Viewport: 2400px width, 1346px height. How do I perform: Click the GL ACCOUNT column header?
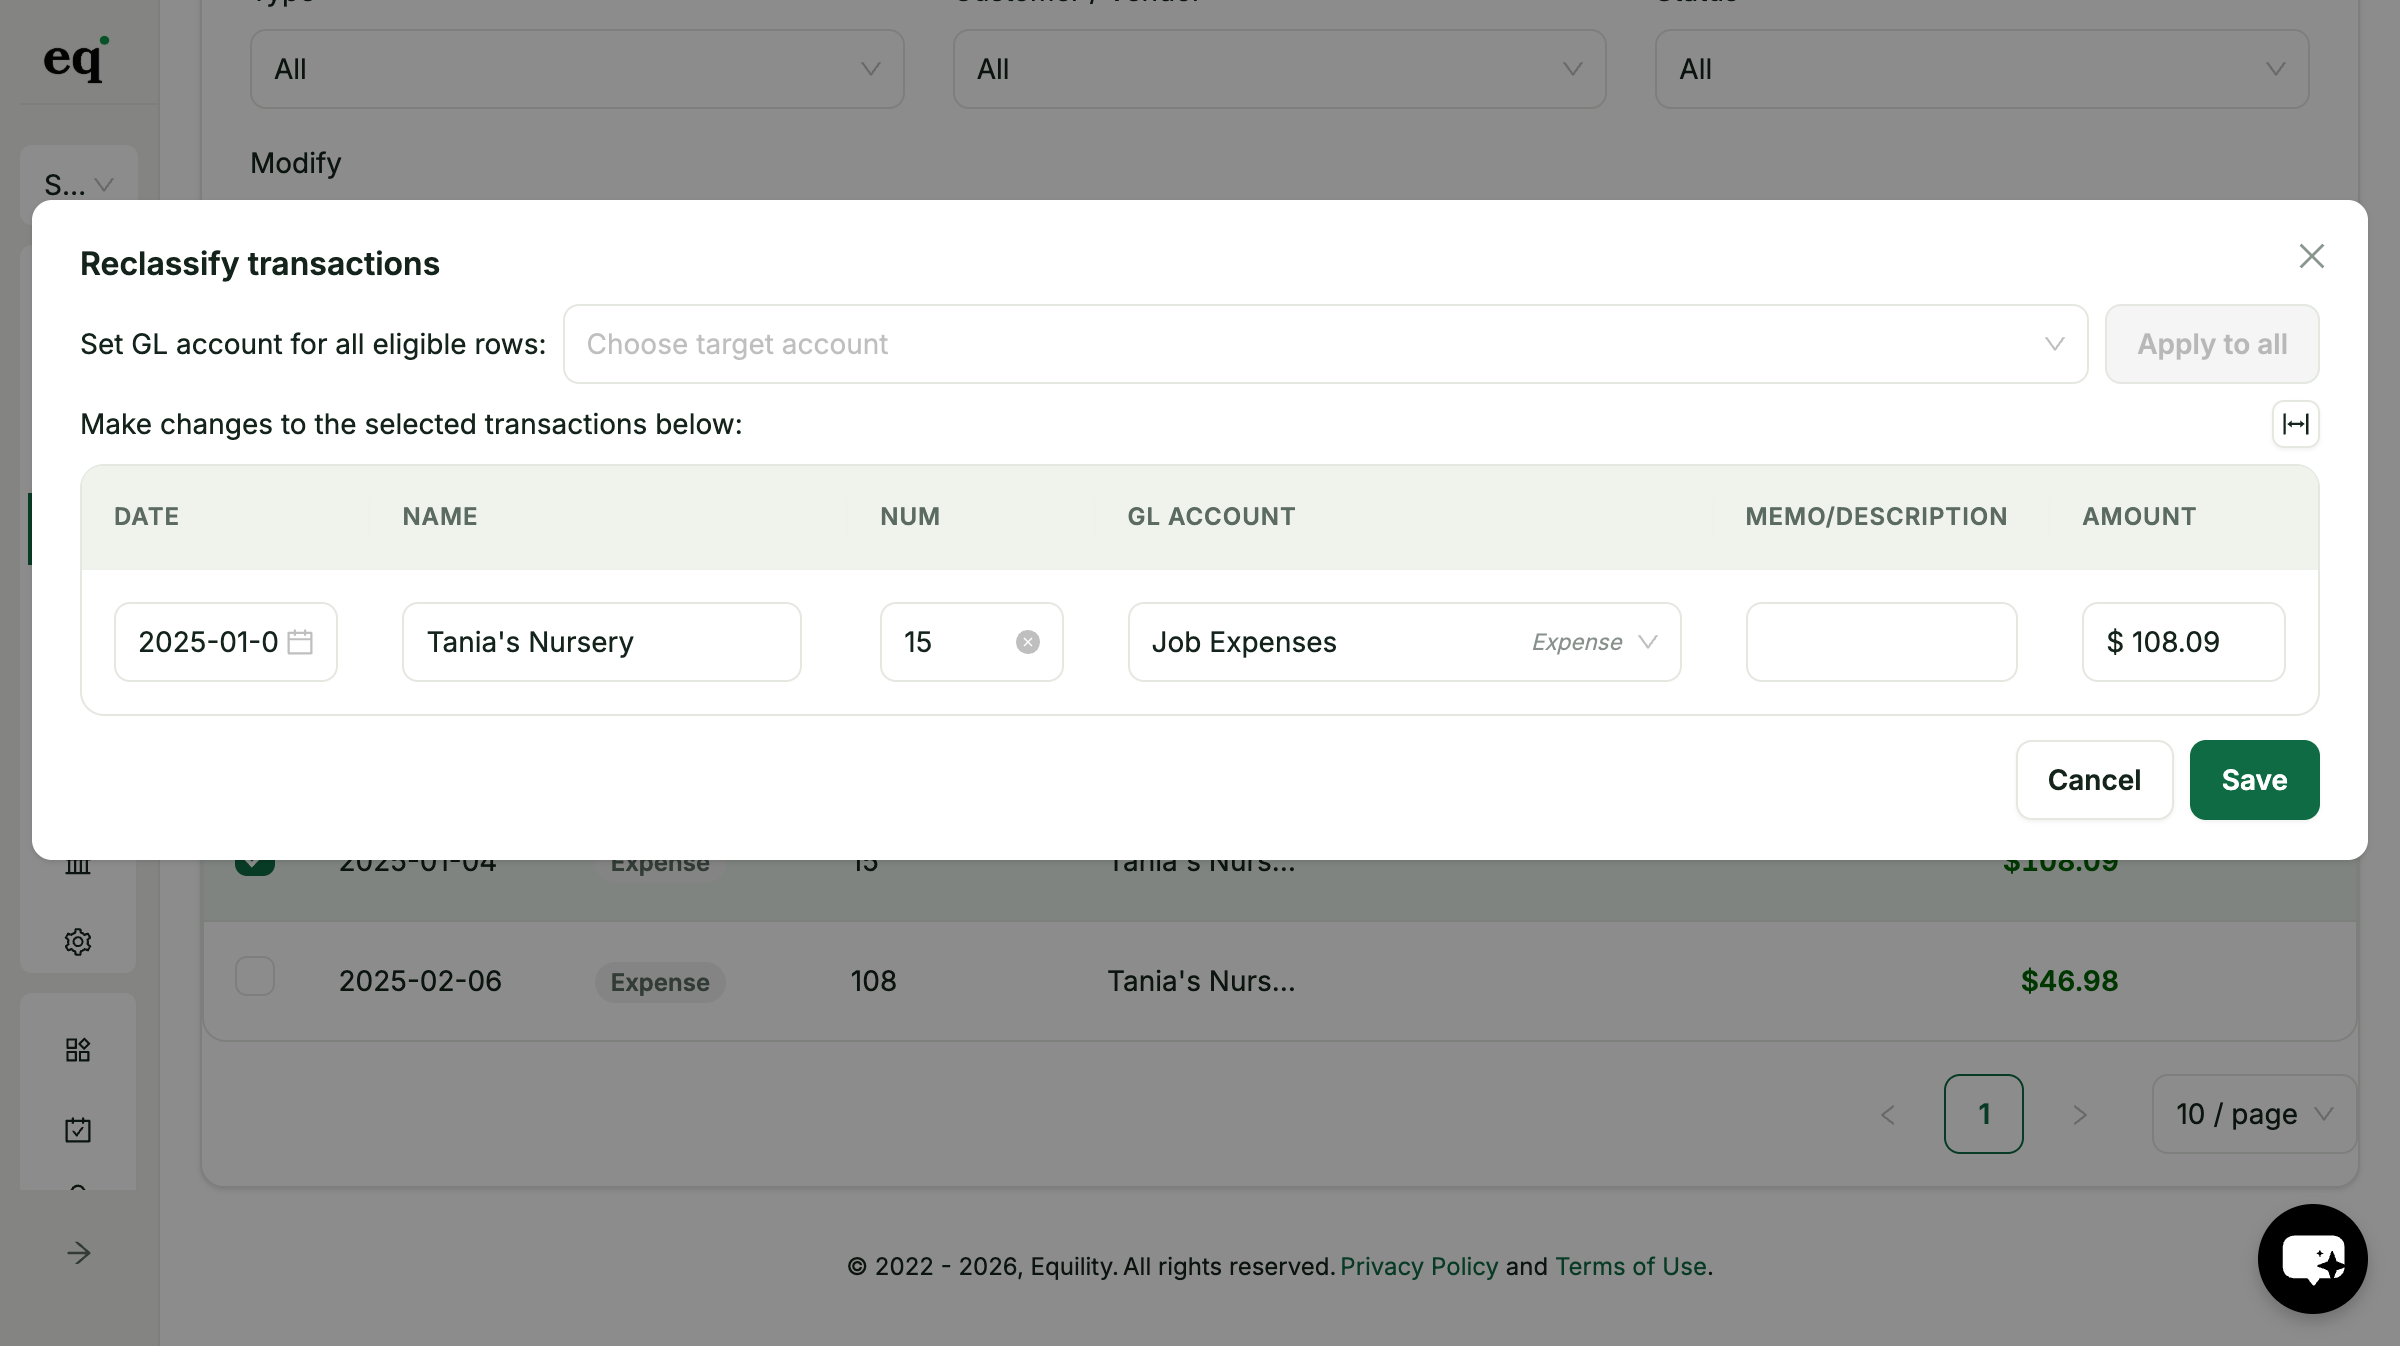(1211, 516)
